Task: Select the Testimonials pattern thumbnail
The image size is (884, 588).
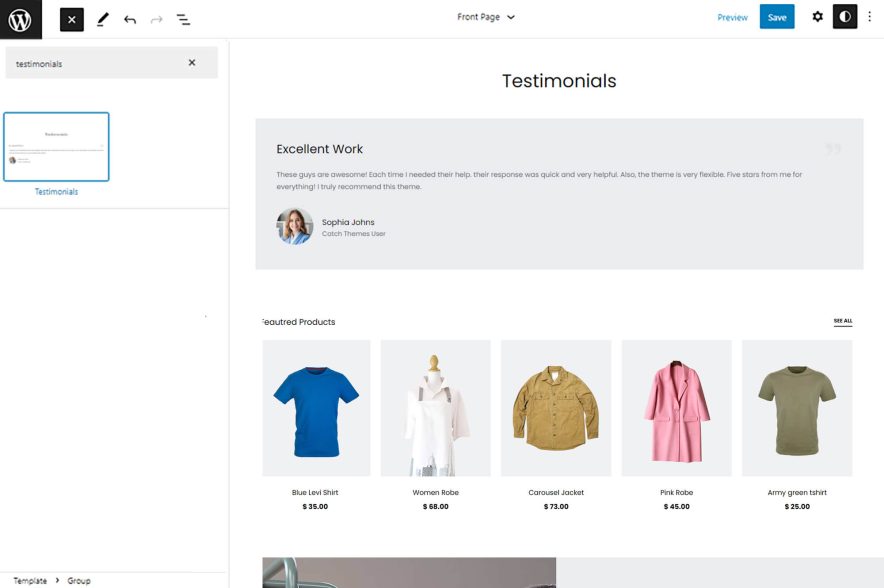Action: (x=57, y=145)
